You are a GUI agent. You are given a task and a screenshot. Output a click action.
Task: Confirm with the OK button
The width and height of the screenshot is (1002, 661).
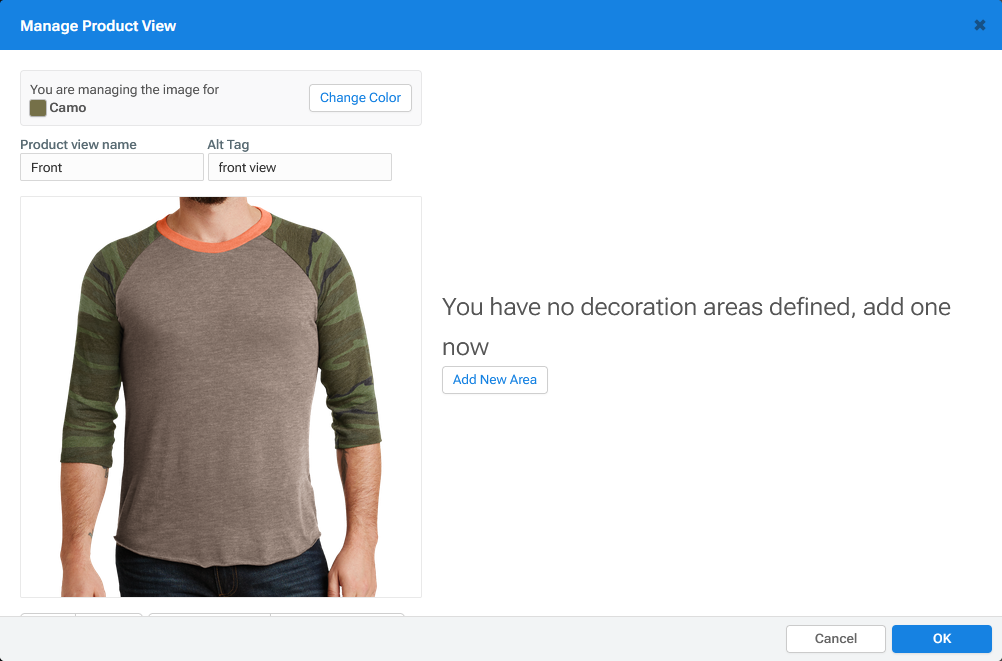[x=942, y=639]
